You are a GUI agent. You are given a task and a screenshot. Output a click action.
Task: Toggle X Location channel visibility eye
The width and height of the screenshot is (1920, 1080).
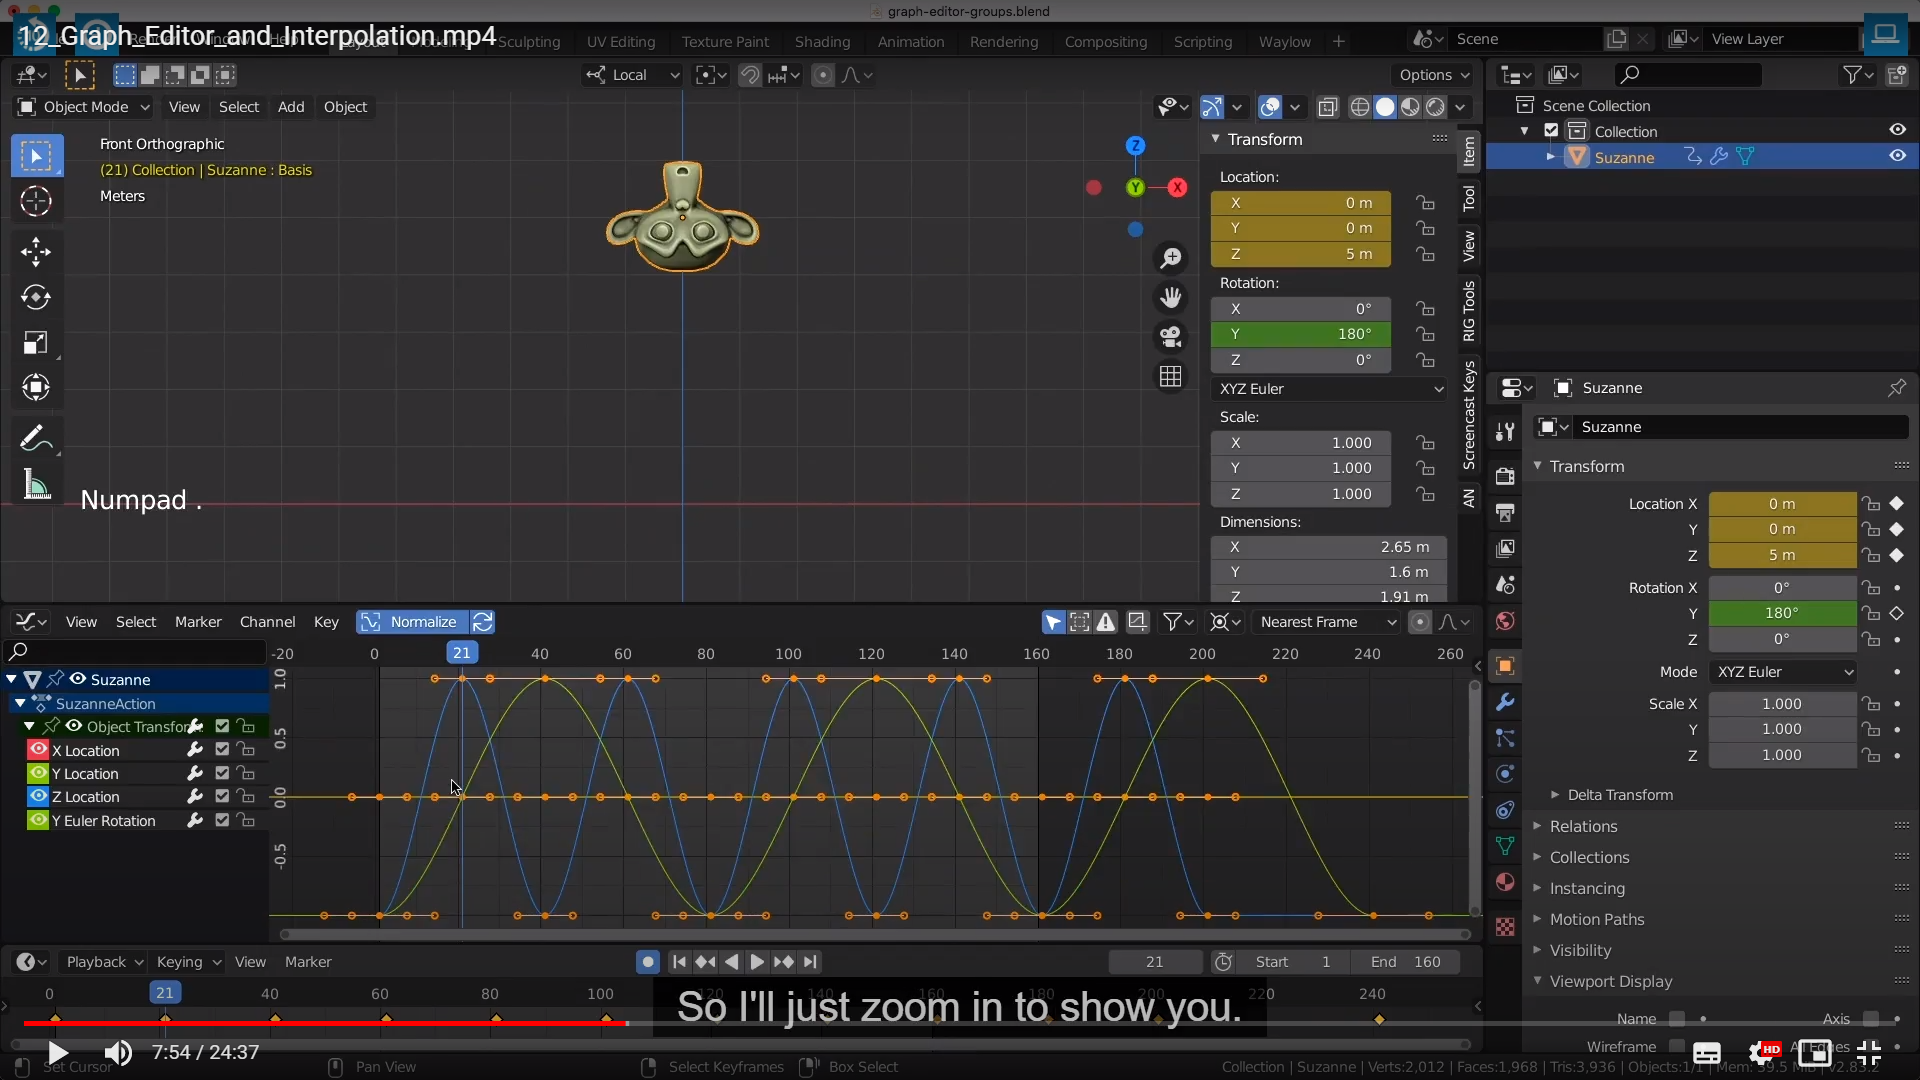pos(38,750)
